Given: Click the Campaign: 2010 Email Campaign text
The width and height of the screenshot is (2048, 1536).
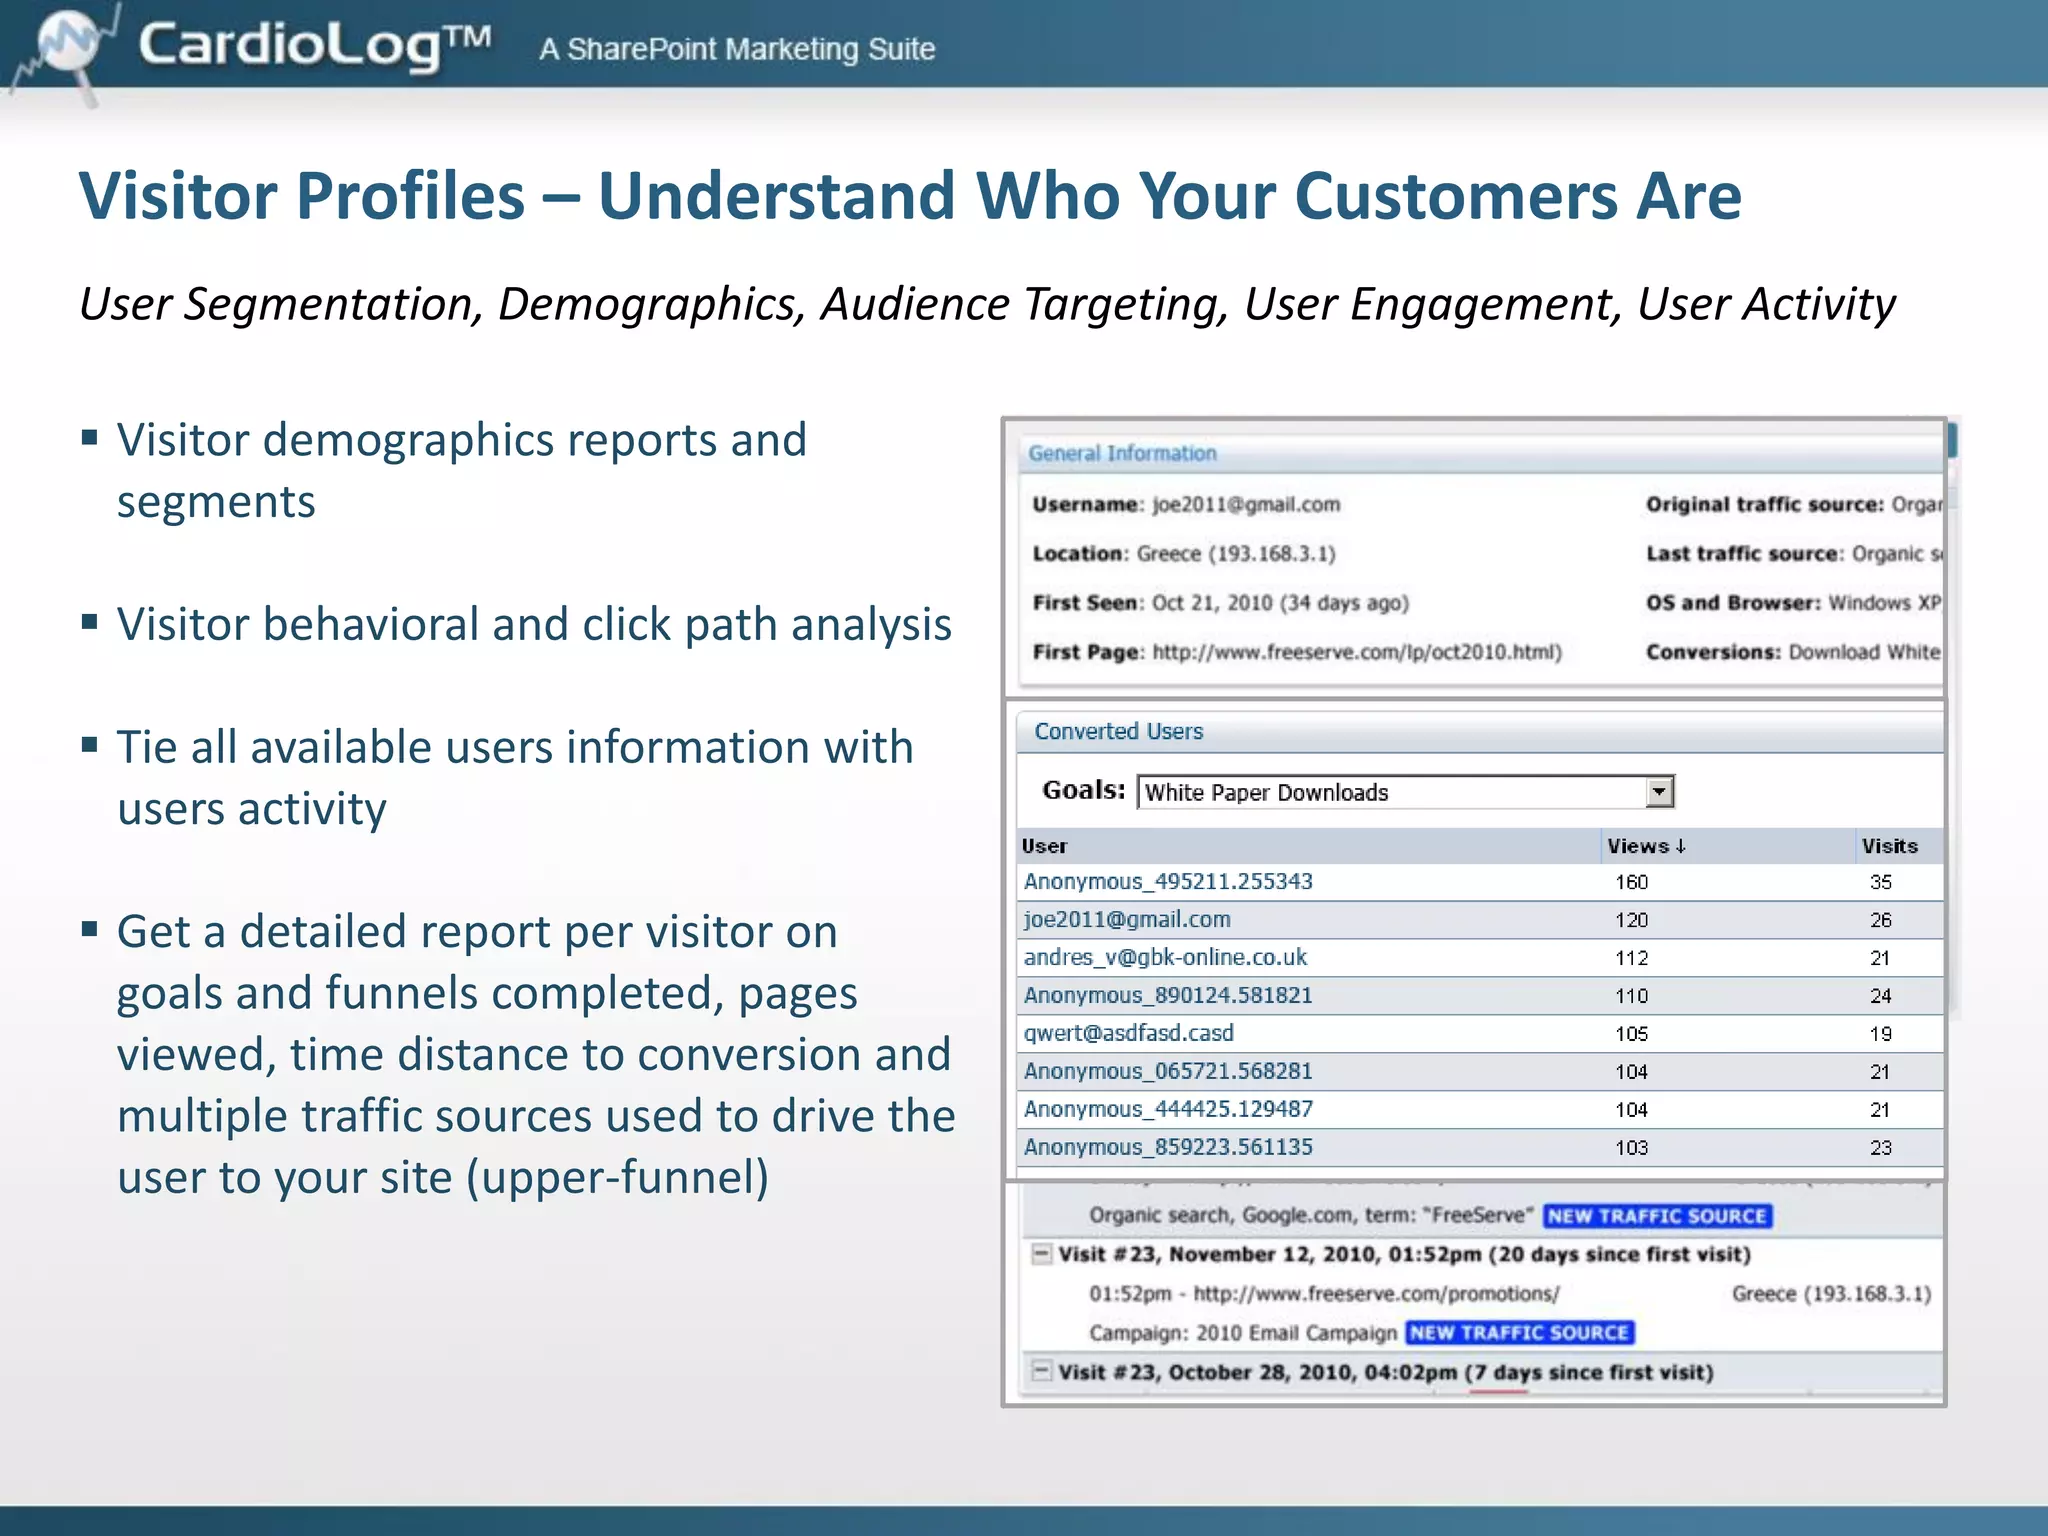Looking at the screenshot, I should pyautogui.click(x=1243, y=1333).
